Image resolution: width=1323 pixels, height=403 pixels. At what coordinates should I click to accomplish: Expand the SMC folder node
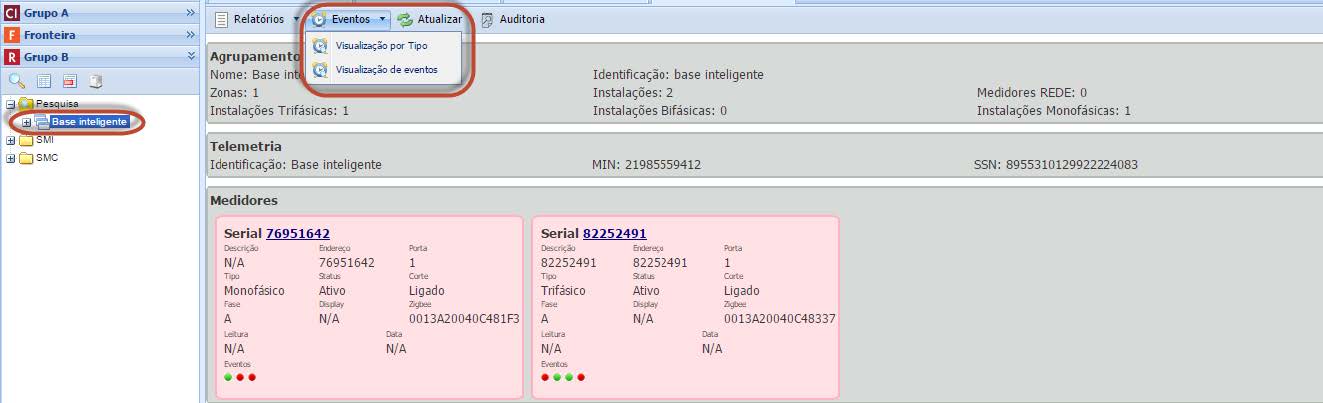[11, 158]
